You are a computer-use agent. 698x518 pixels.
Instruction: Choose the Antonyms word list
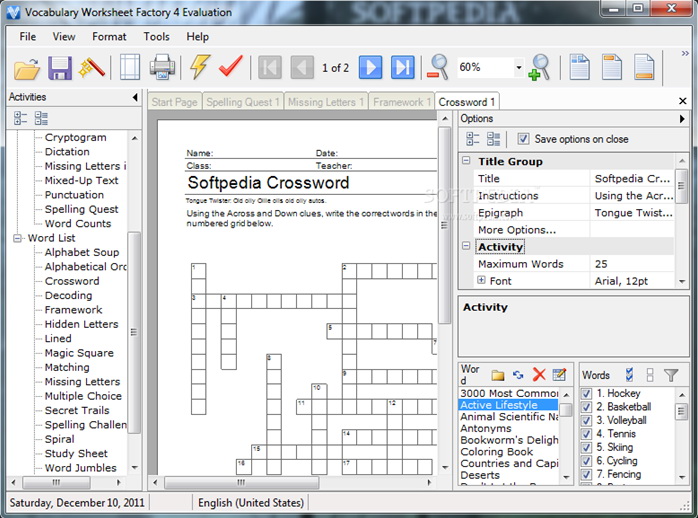click(x=486, y=428)
